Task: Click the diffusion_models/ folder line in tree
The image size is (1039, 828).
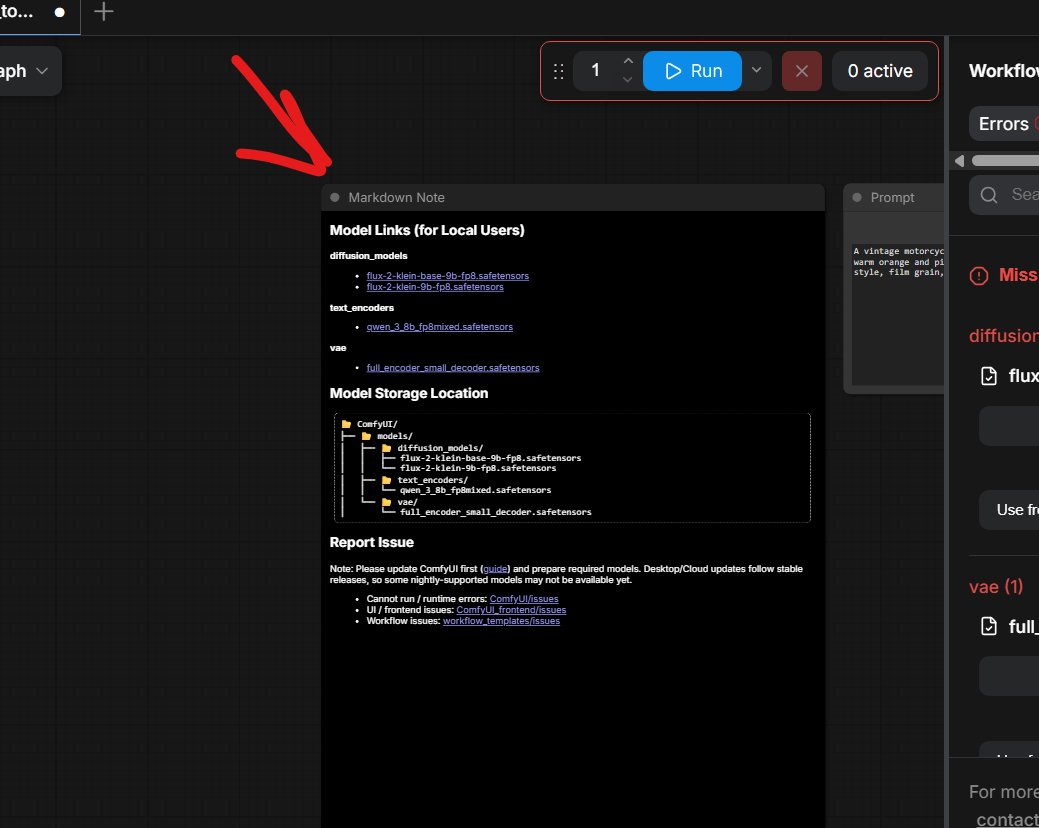Action: 433,448
